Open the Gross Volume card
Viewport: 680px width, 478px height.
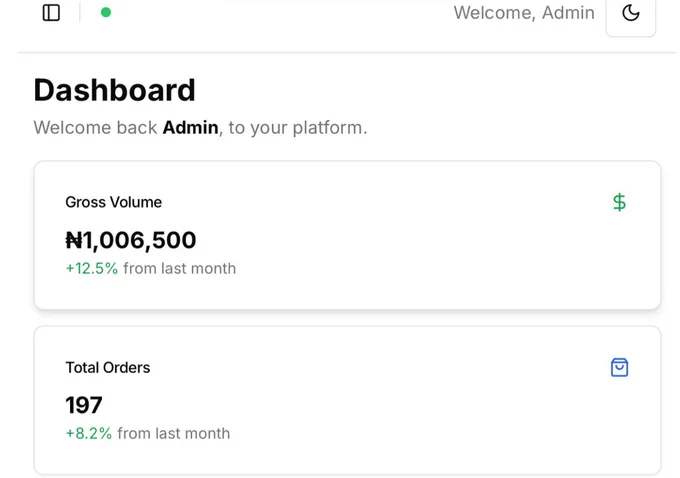[347, 235]
